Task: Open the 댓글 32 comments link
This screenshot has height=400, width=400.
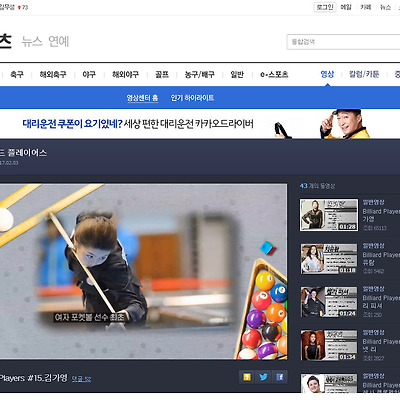Action: coord(81,379)
